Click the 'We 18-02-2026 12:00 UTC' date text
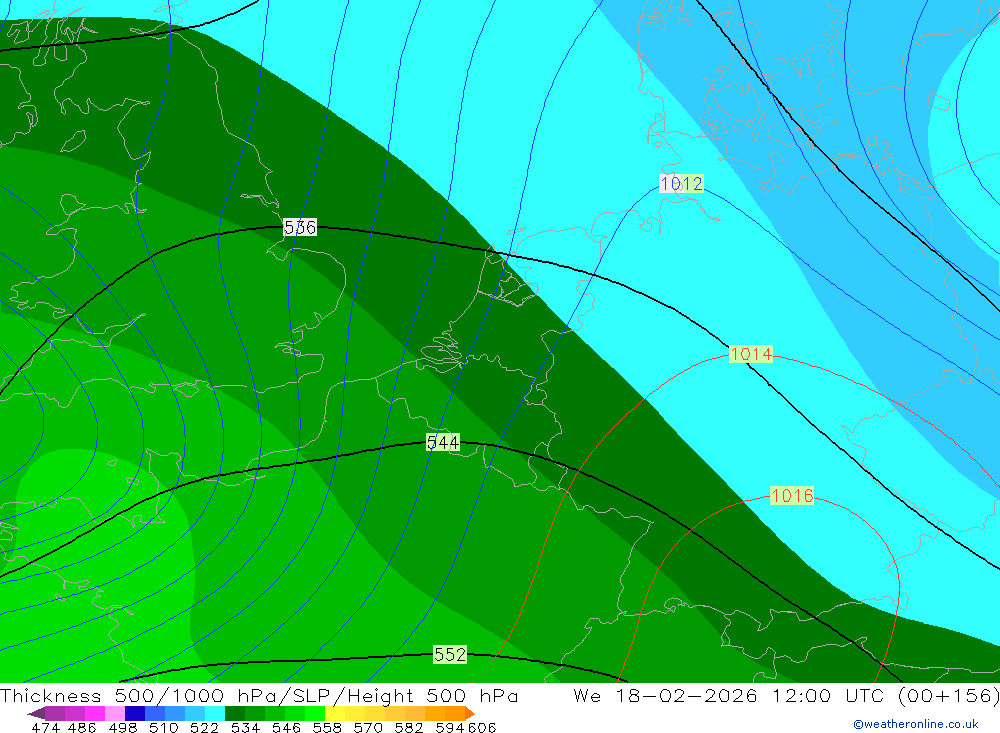The height and width of the screenshot is (733, 1000). [732, 695]
